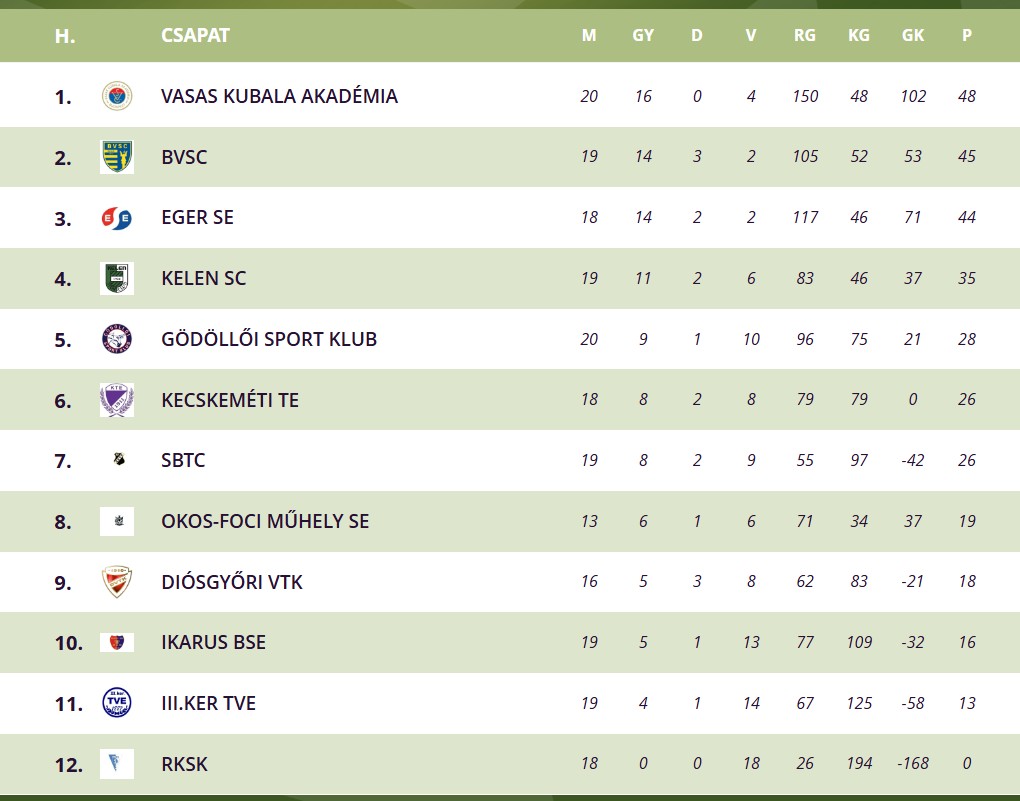Screen dimensions: 1020x801
Task: Click the Kecskeméti TE purple crest
Action: click(x=117, y=400)
